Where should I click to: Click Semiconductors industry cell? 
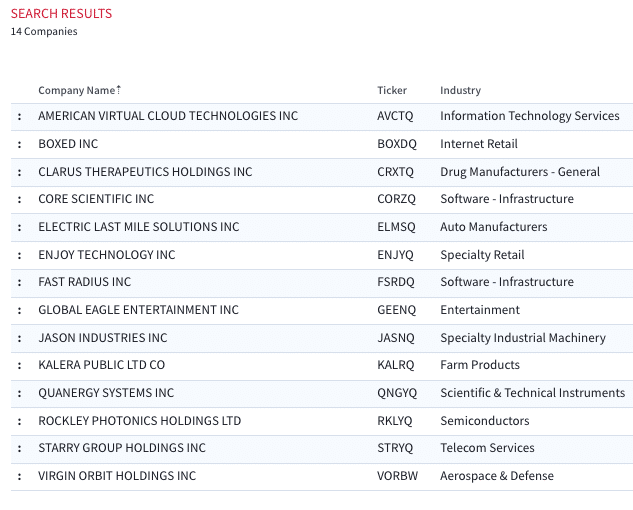[x=485, y=421]
